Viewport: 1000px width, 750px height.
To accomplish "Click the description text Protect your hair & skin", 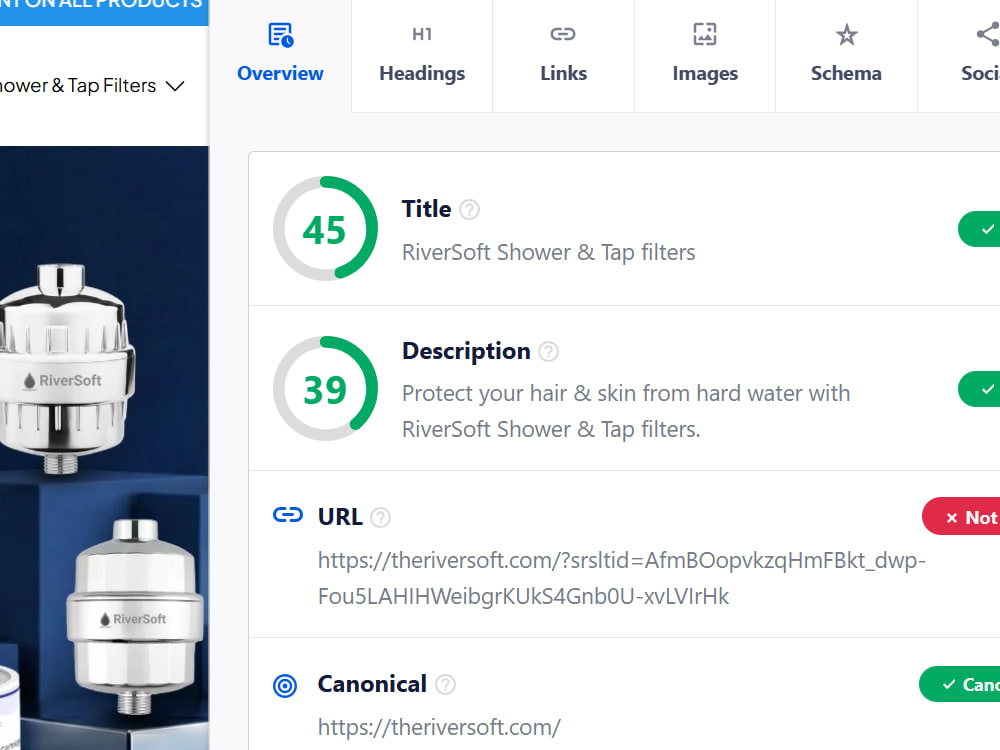I will tap(626, 411).
